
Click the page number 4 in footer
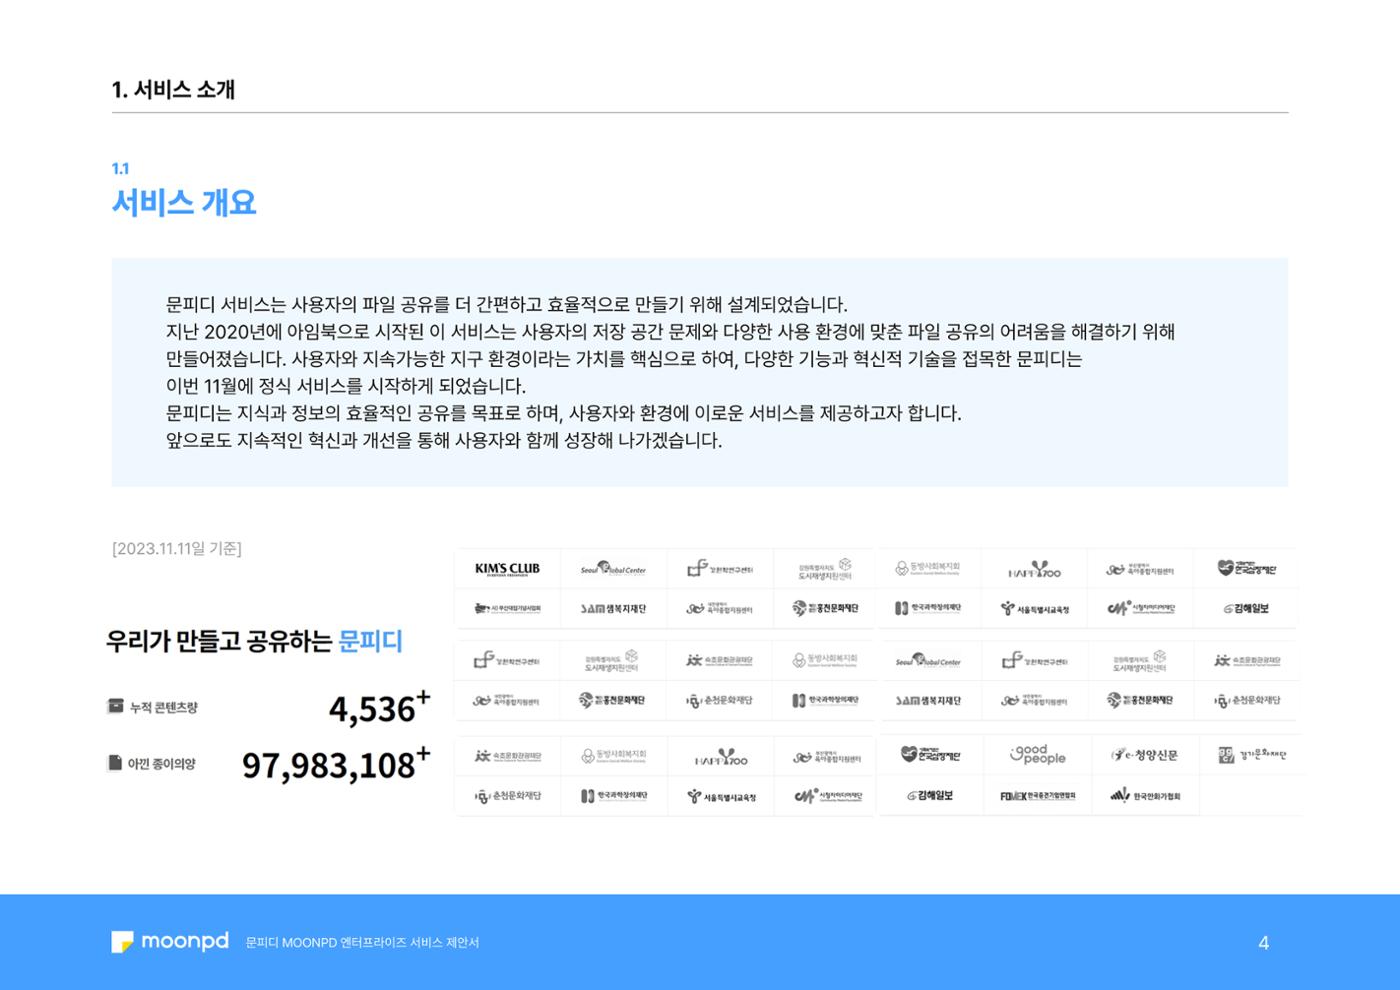pos(1263,943)
